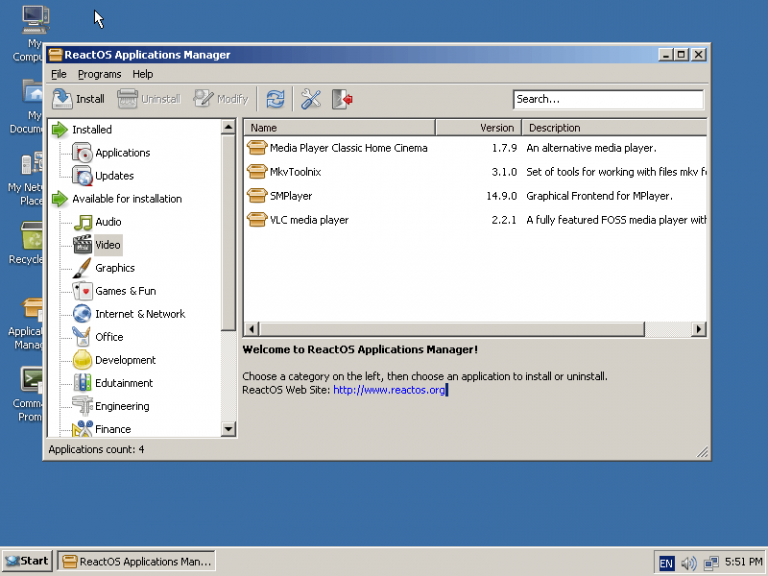The width and height of the screenshot is (768, 576).
Task: Click the Exit icon in toolbar
Action: [x=342, y=99]
